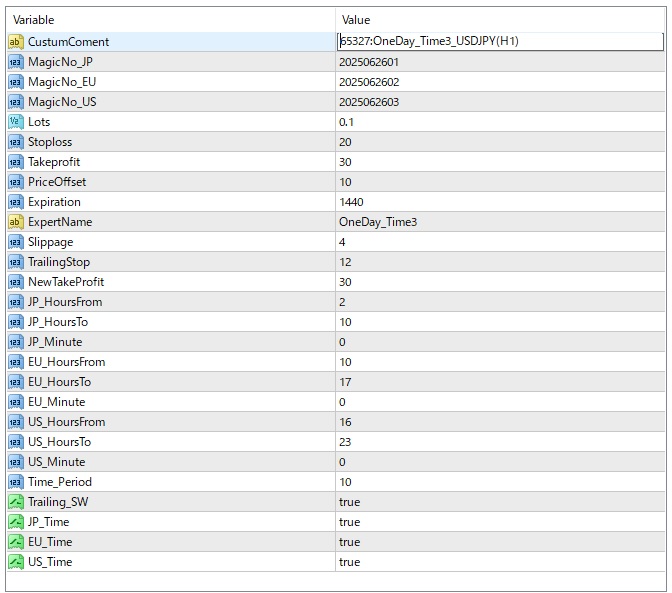Click the integer icon next to MagicNo_JP
Image resolution: width=672 pixels, height=593 pixels.
pos(15,62)
